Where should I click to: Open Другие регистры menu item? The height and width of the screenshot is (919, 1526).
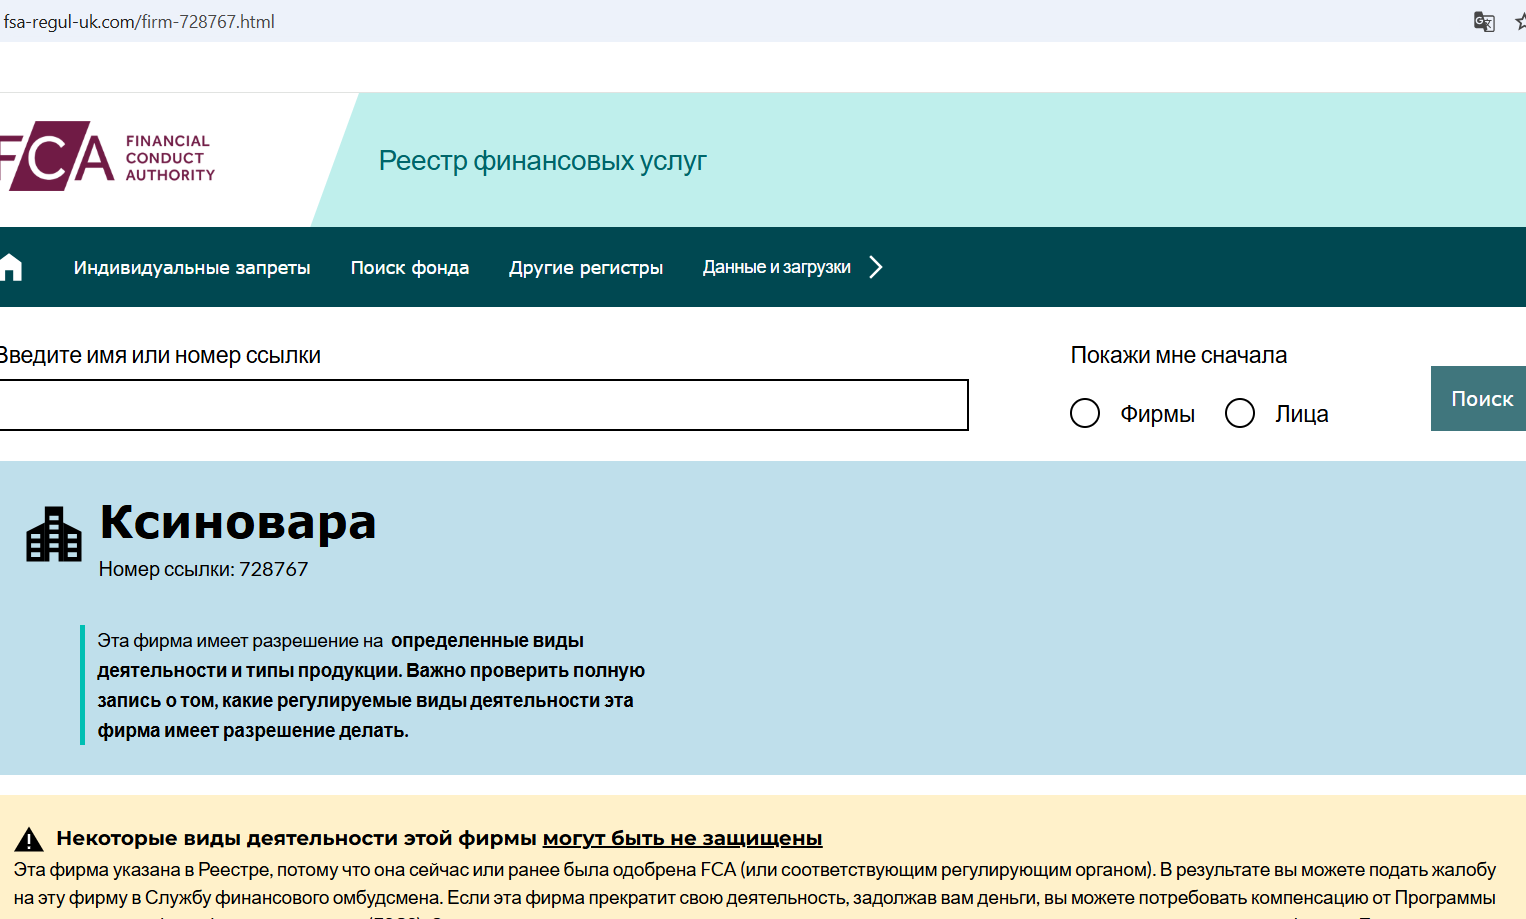pos(586,268)
